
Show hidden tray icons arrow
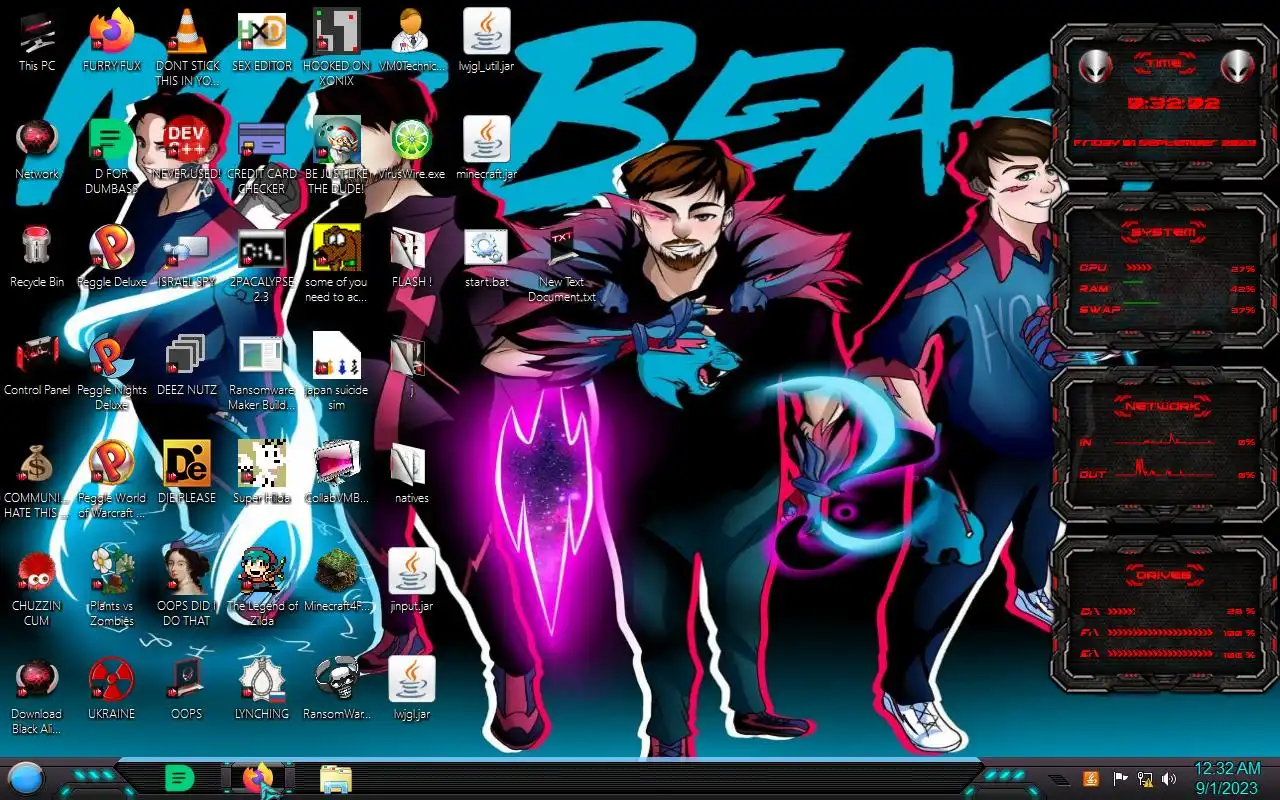pyautogui.click(x=1059, y=779)
